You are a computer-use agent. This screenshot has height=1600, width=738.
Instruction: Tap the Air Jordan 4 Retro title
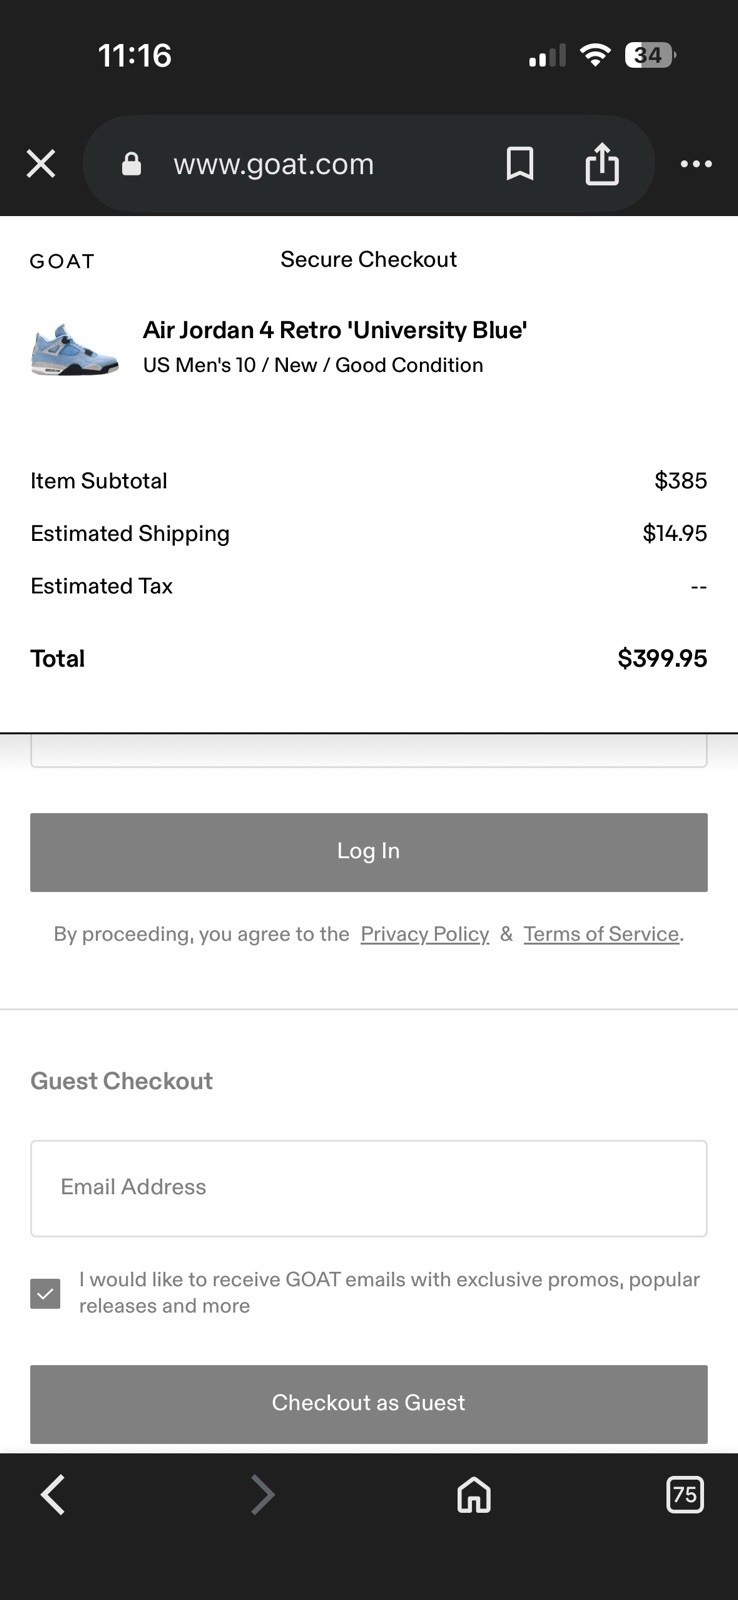pyautogui.click(x=335, y=330)
